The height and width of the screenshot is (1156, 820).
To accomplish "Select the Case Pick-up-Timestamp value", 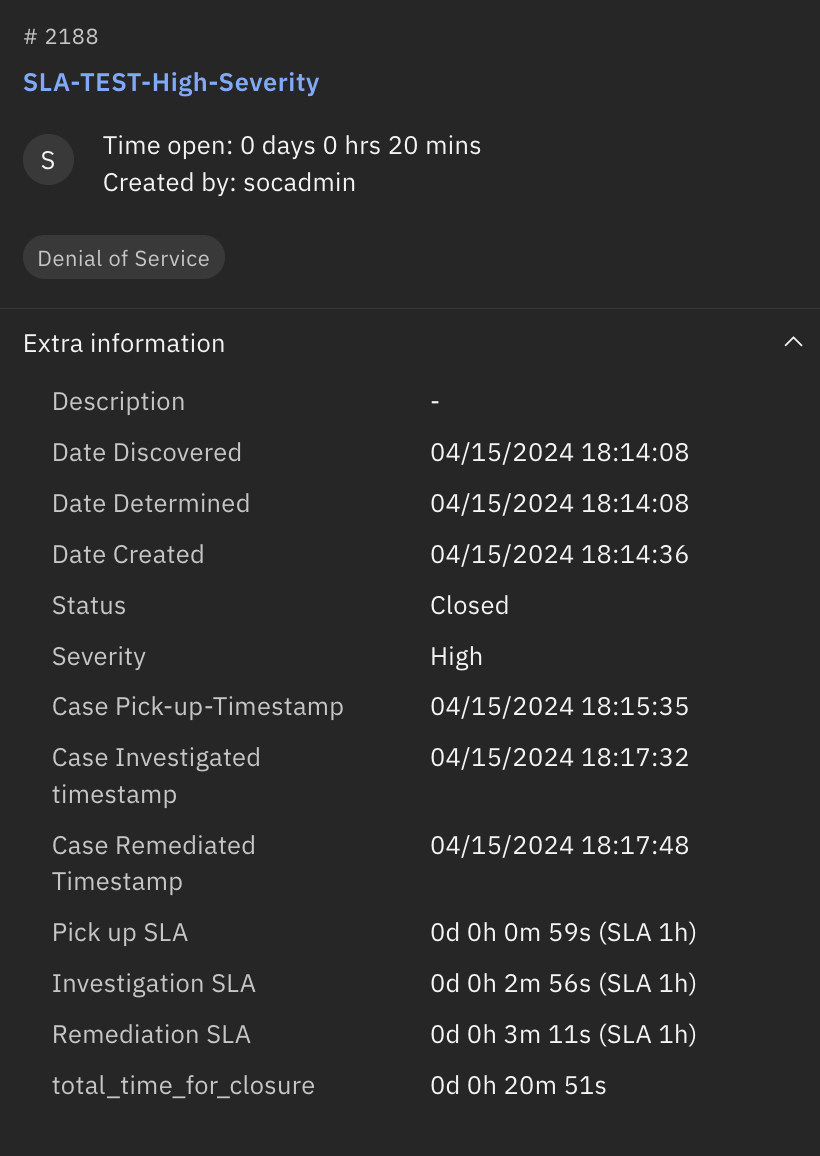I will coord(560,706).
